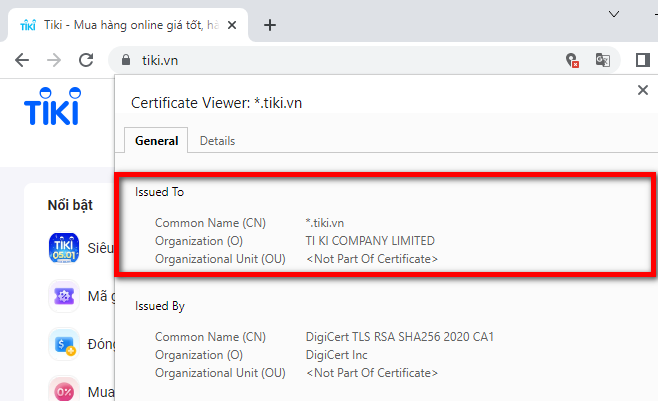This screenshot has width=667, height=401.
Task: Open a new tab with the plus button
Action: click(x=270, y=25)
